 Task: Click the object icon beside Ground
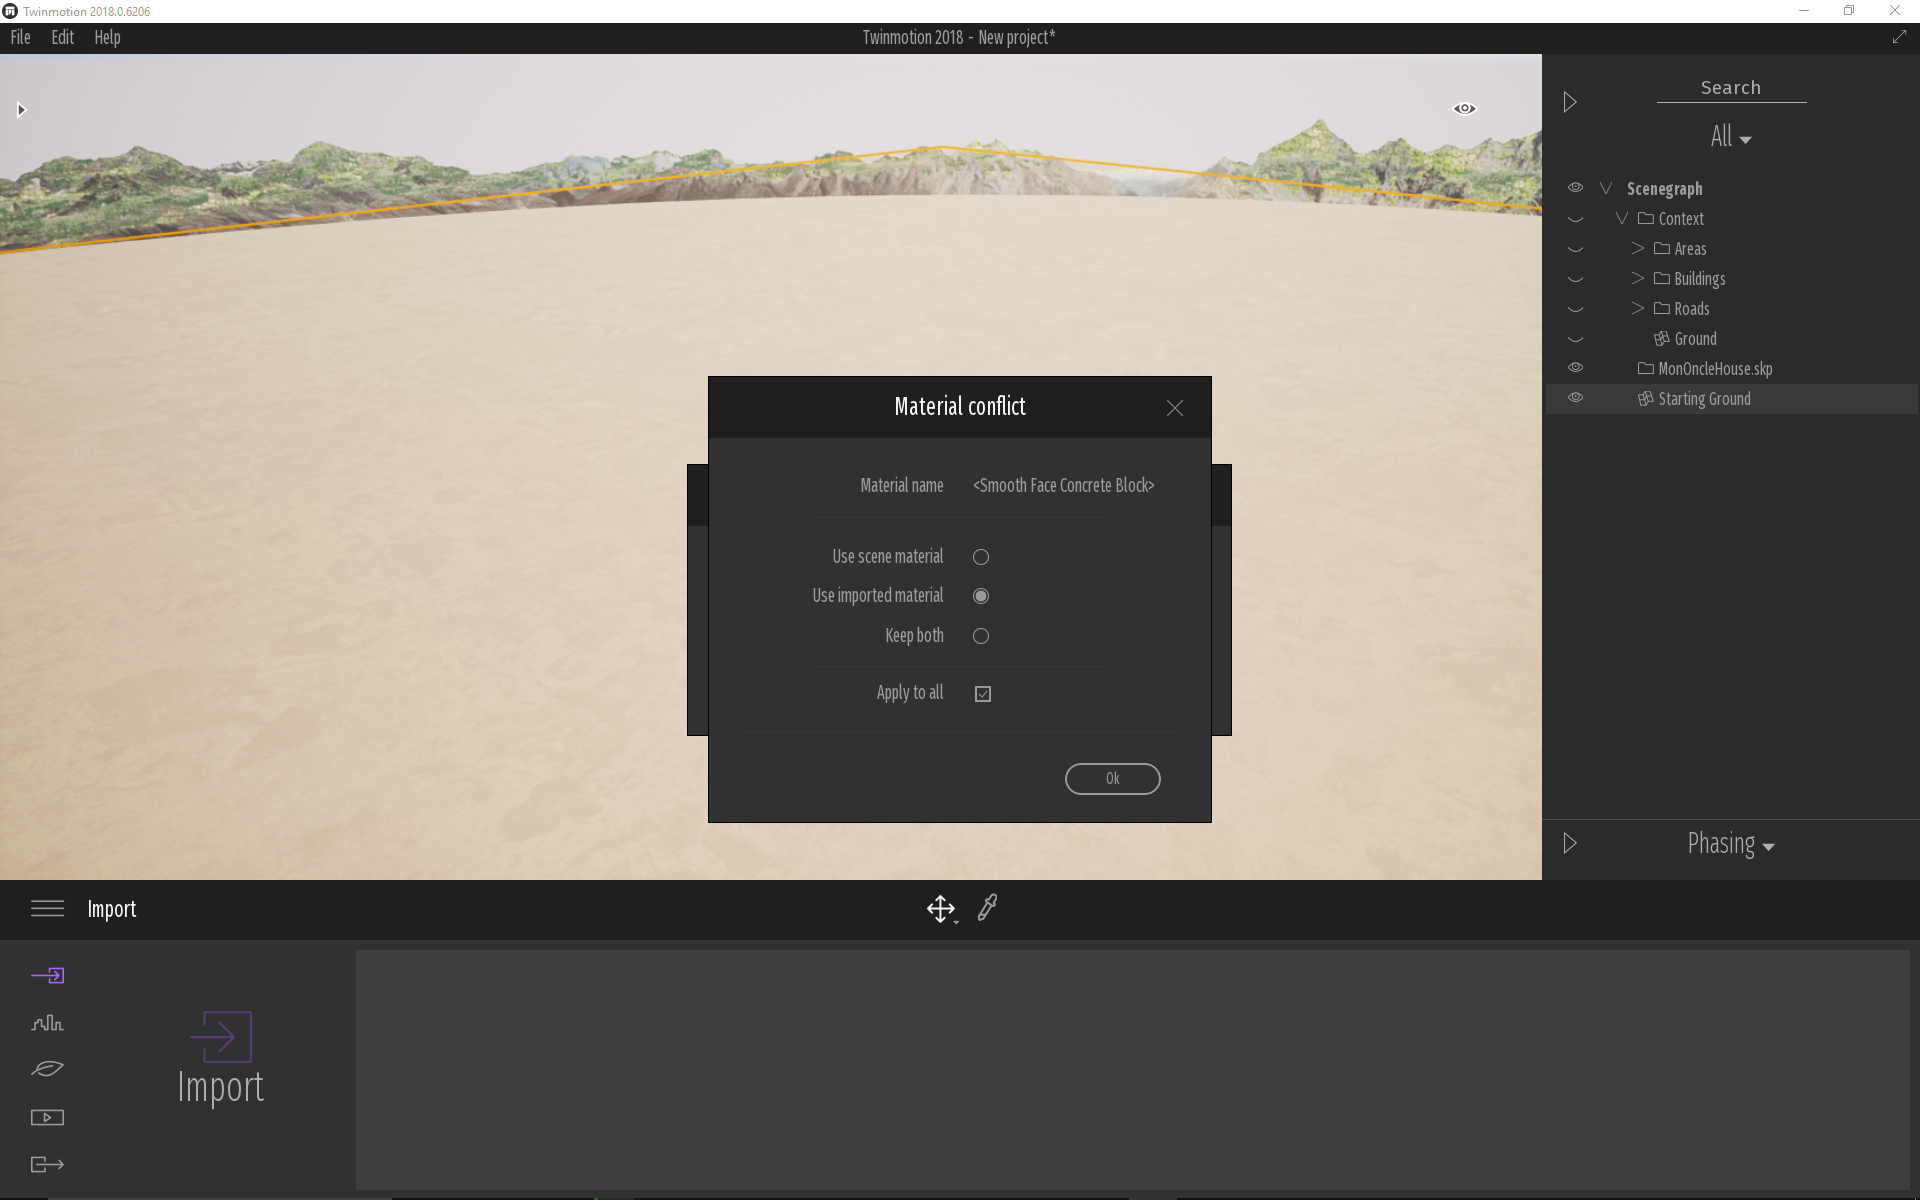[x=1661, y=338]
